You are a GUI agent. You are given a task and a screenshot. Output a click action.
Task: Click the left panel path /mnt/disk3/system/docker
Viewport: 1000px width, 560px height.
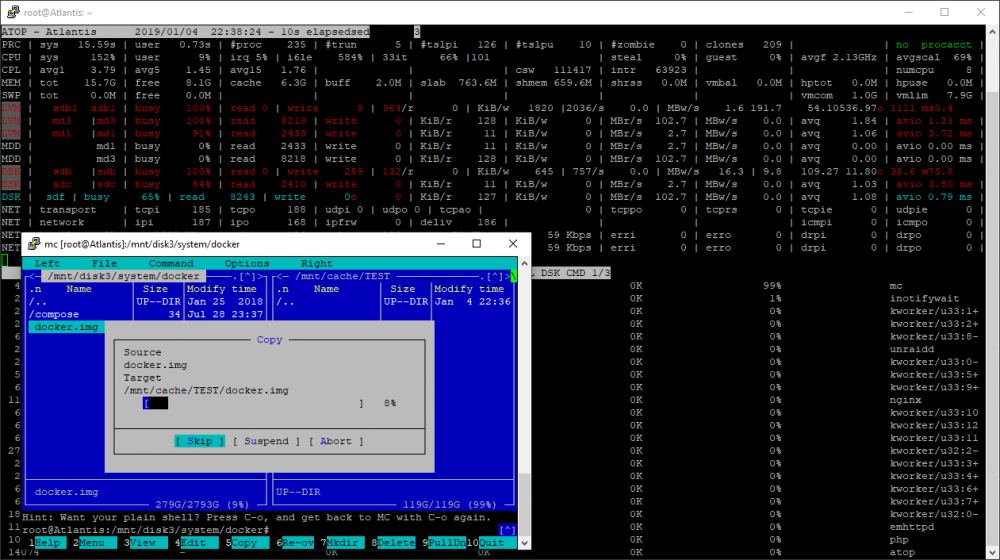pos(124,276)
